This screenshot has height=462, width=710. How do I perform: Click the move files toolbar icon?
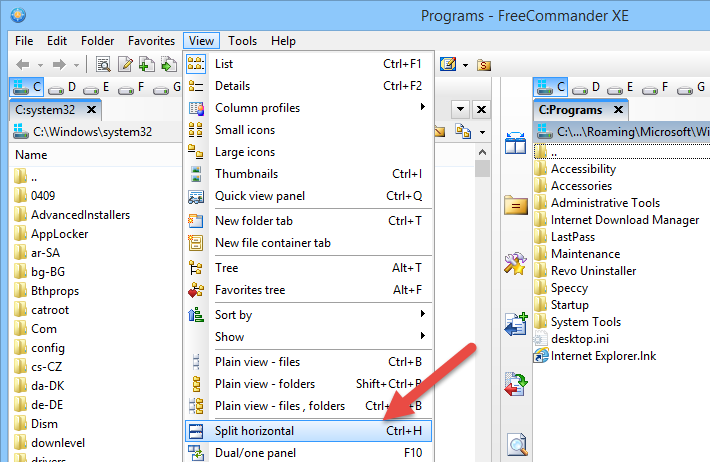pos(169,65)
